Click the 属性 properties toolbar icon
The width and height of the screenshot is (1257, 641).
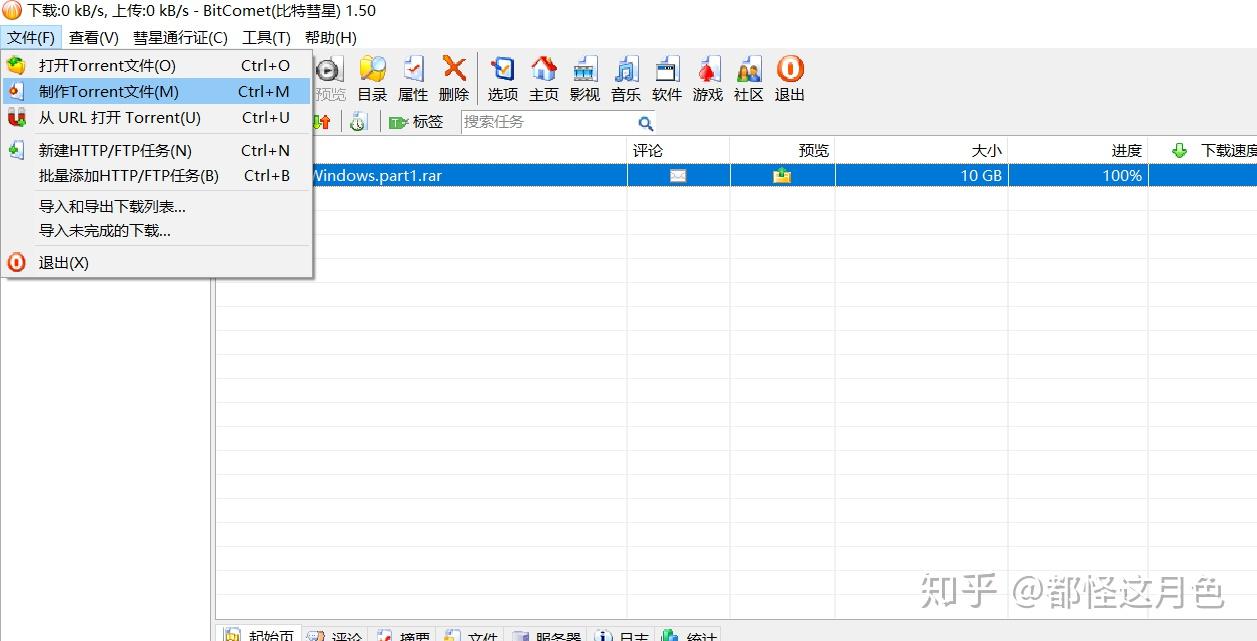(413, 78)
